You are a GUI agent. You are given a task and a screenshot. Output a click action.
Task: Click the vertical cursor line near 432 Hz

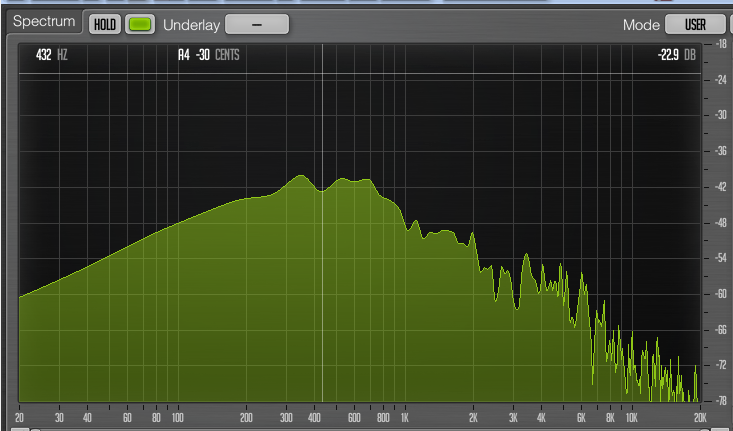click(x=322, y=223)
